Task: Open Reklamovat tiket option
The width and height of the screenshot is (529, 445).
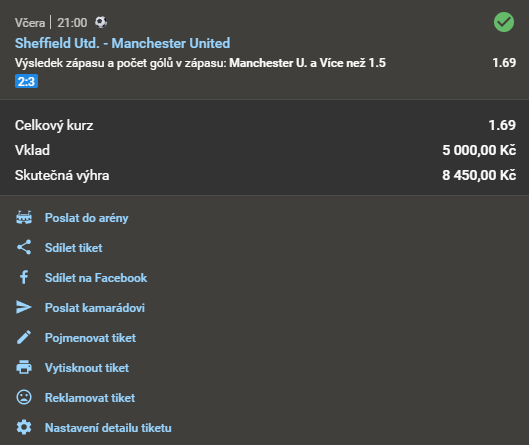Action: tap(90, 398)
